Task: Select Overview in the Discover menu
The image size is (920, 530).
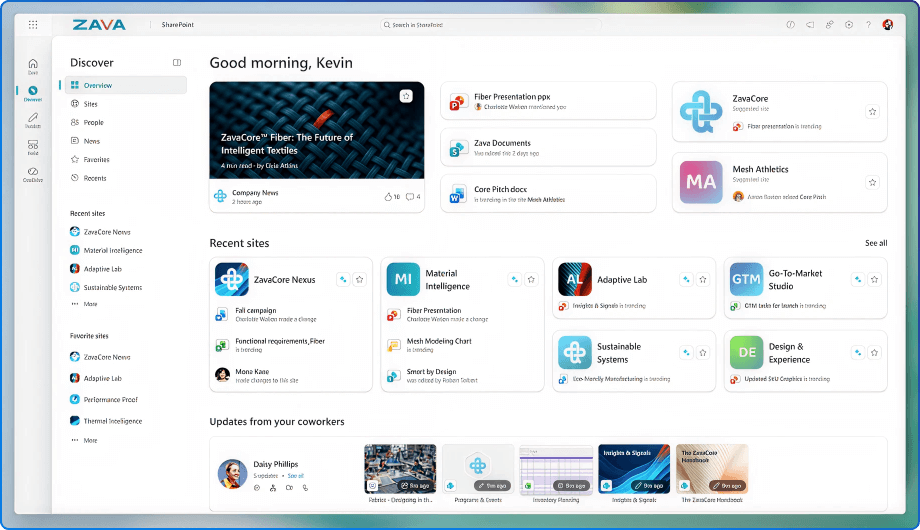Action: pyautogui.click(x=126, y=85)
